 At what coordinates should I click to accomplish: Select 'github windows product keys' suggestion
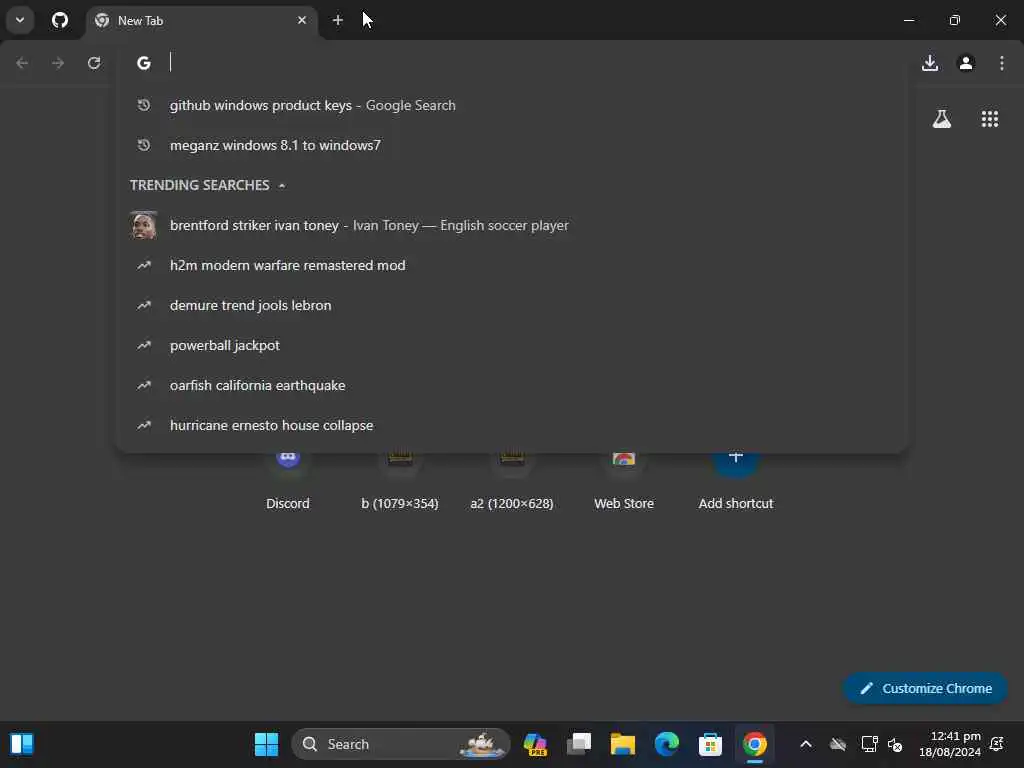[x=511, y=105]
